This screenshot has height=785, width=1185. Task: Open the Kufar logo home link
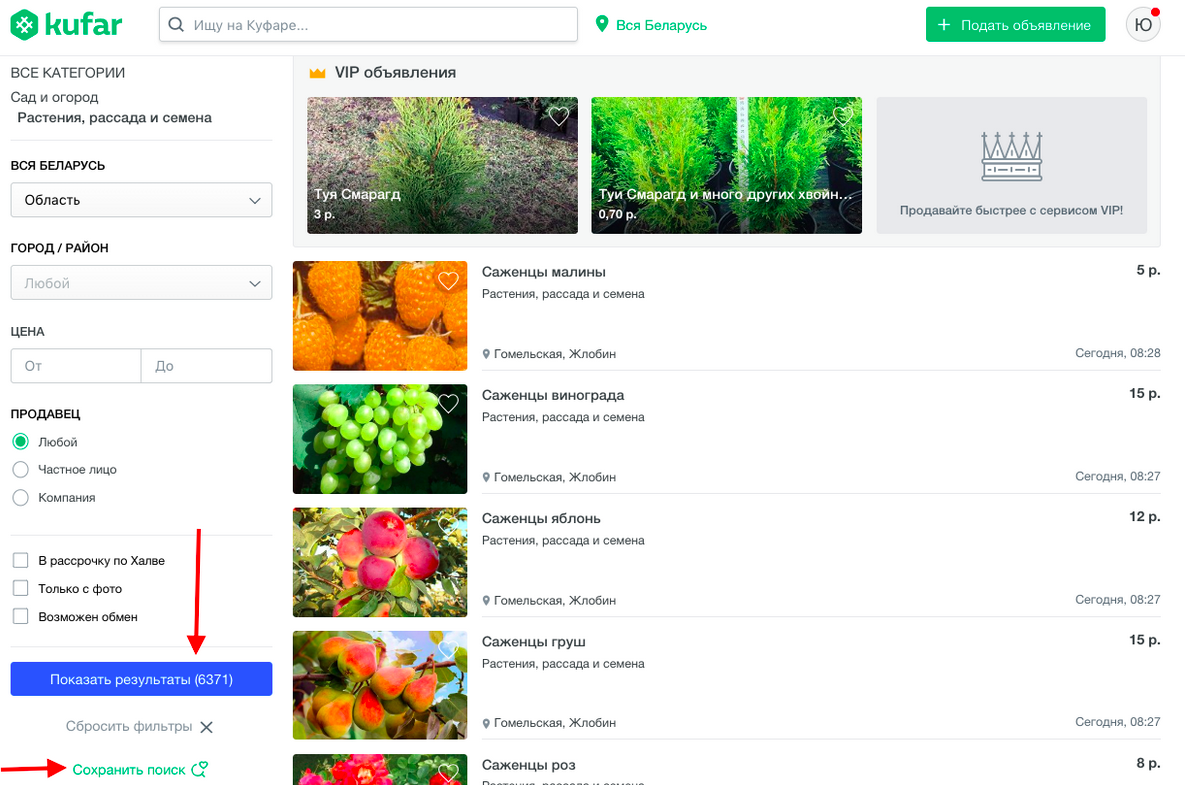[x=67, y=25]
